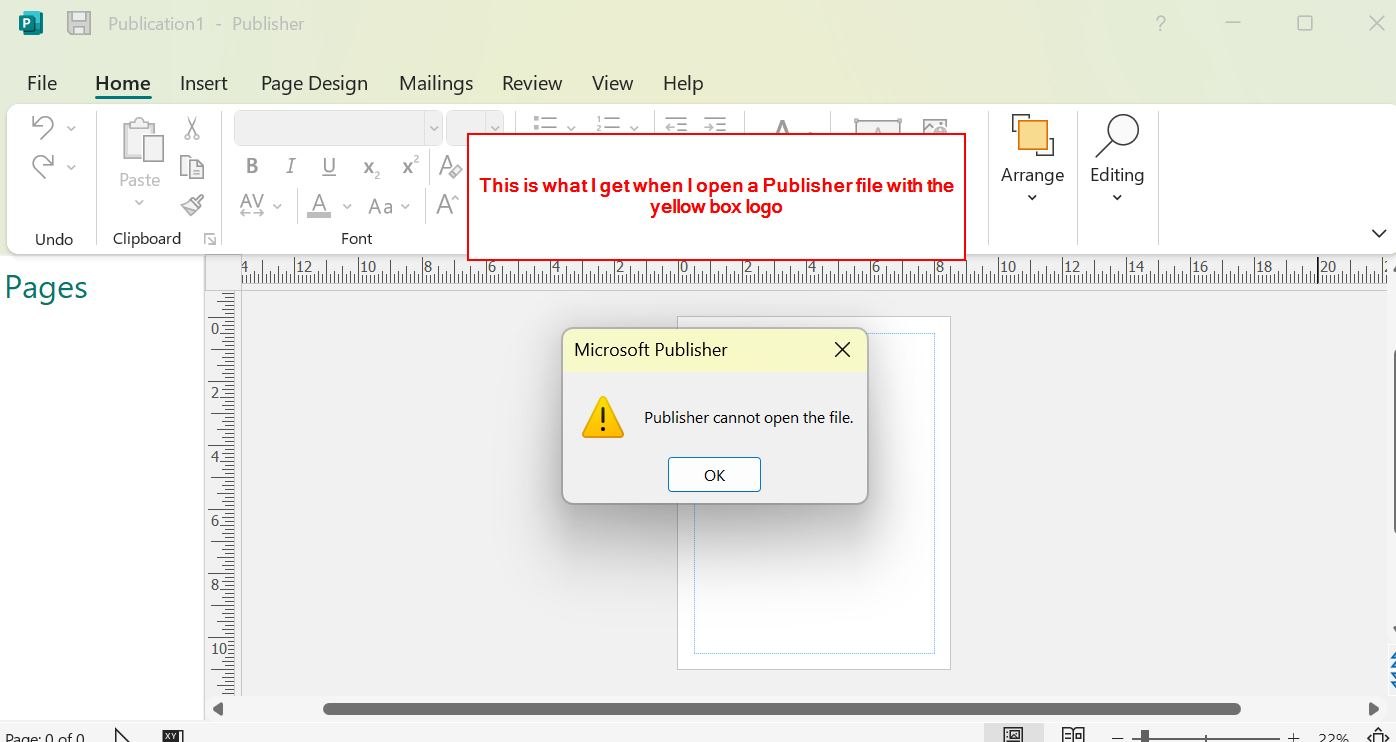Image resolution: width=1396 pixels, height=742 pixels.
Task: Open the font name combo box
Action: coord(338,128)
